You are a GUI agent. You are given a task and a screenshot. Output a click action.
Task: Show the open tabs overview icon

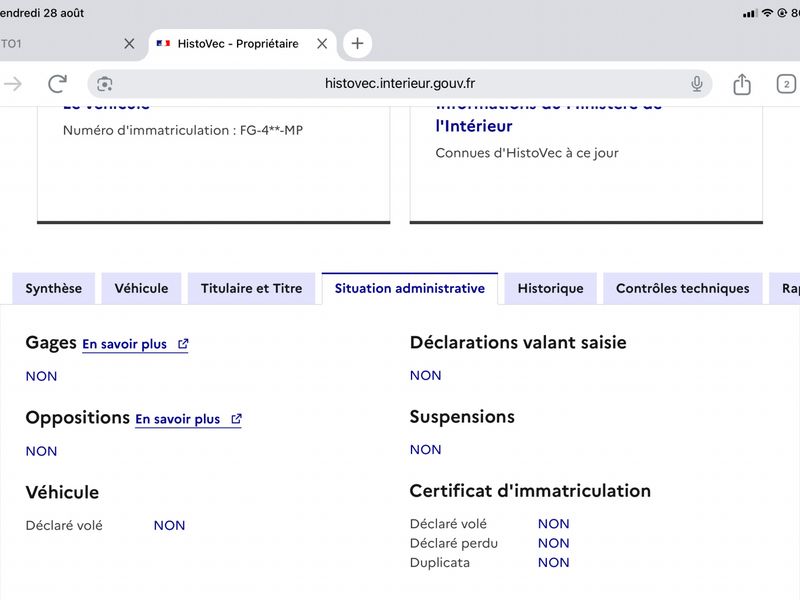click(786, 84)
